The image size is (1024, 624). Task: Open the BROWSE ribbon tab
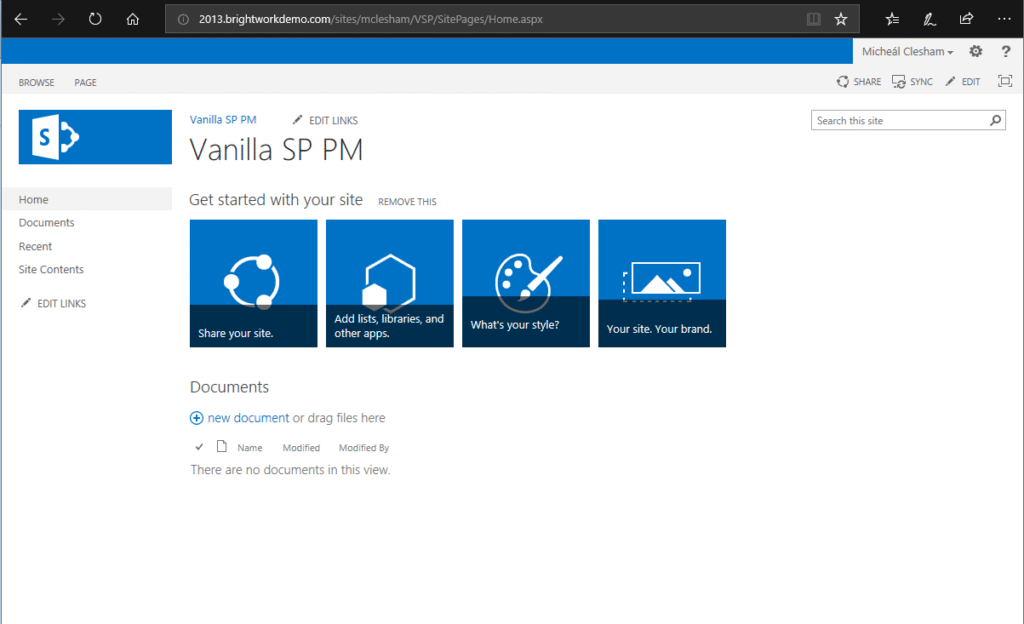[x=37, y=82]
